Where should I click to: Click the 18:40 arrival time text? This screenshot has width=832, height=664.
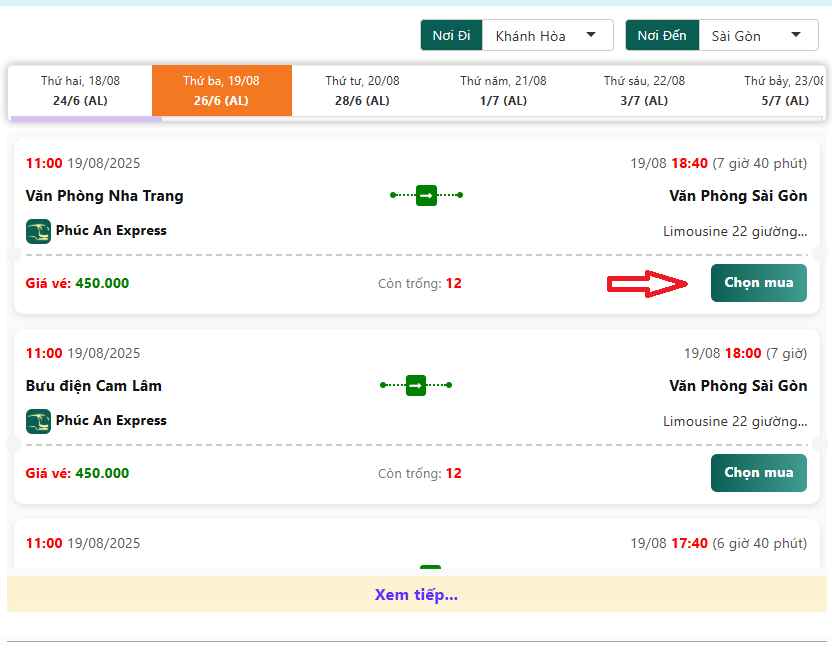click(689, 163)
